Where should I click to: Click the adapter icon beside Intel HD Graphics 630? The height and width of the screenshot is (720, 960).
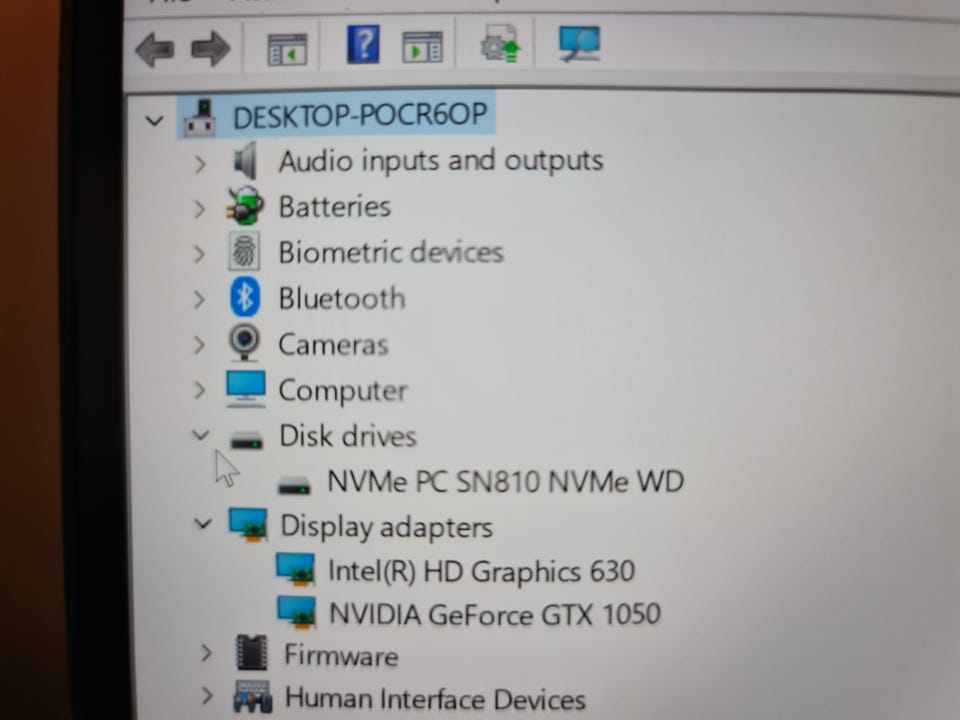[296, 569]
